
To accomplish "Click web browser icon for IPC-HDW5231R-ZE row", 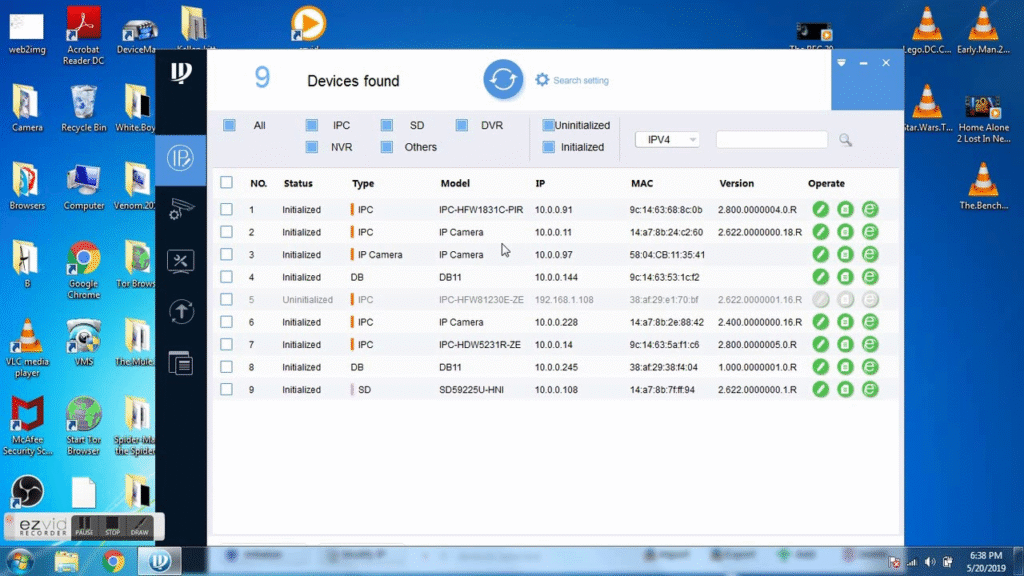I will (870, 345).
